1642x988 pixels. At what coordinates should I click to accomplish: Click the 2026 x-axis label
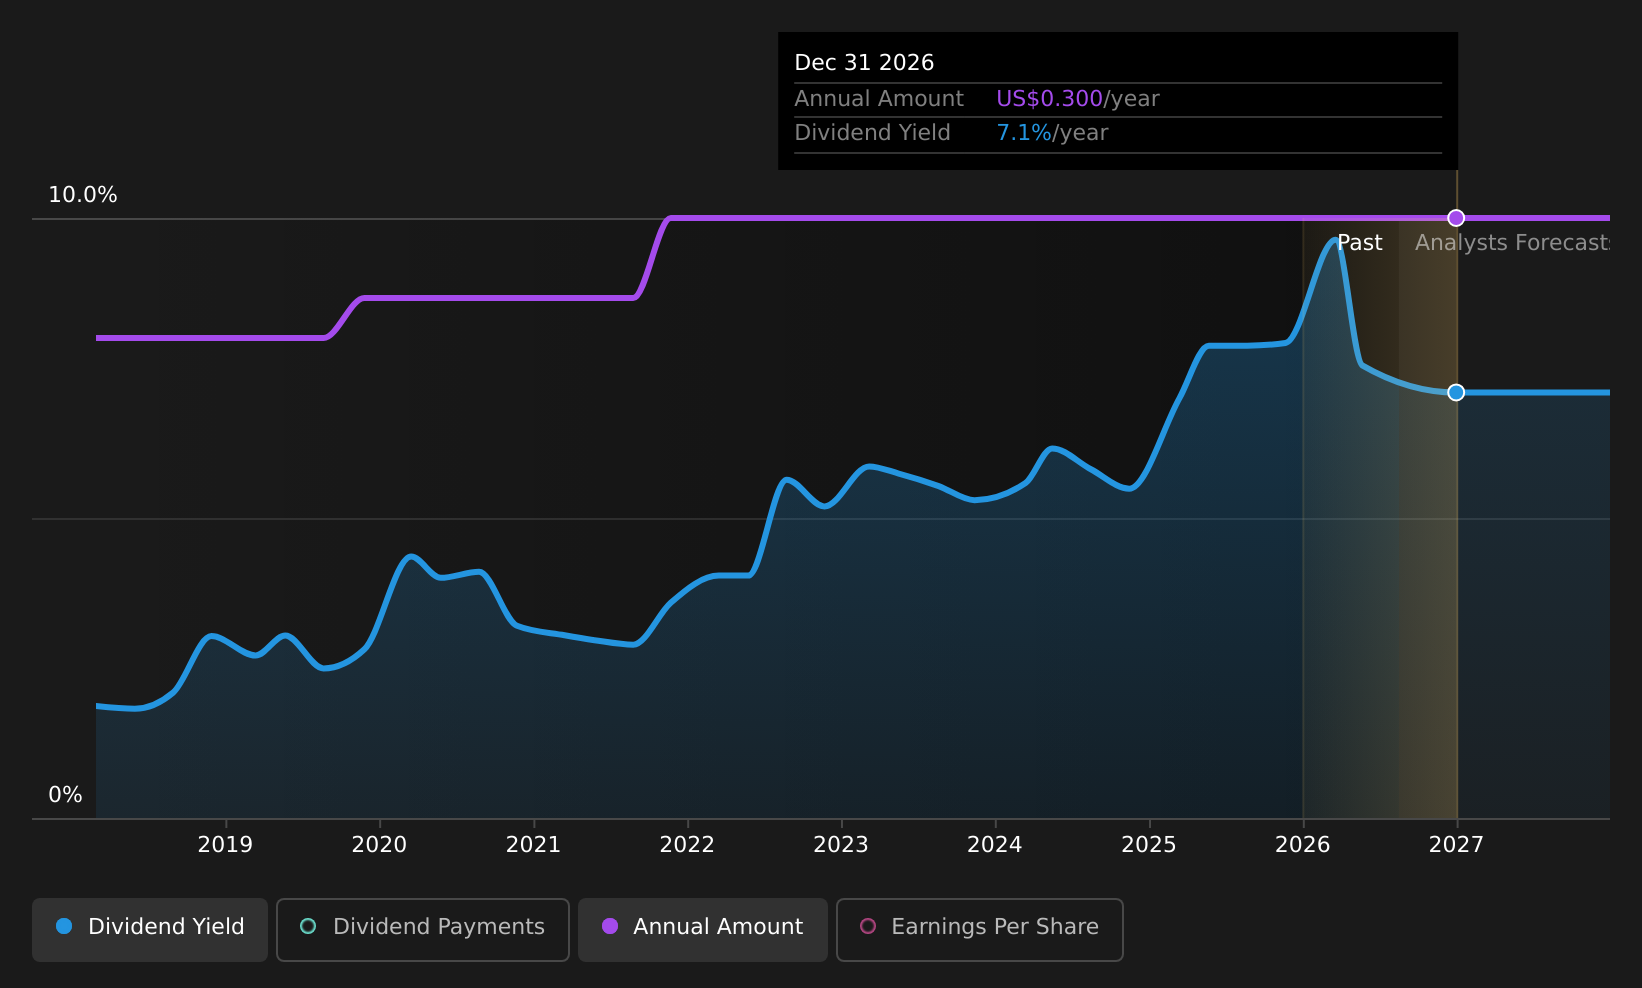click(x=1303, y=845)
